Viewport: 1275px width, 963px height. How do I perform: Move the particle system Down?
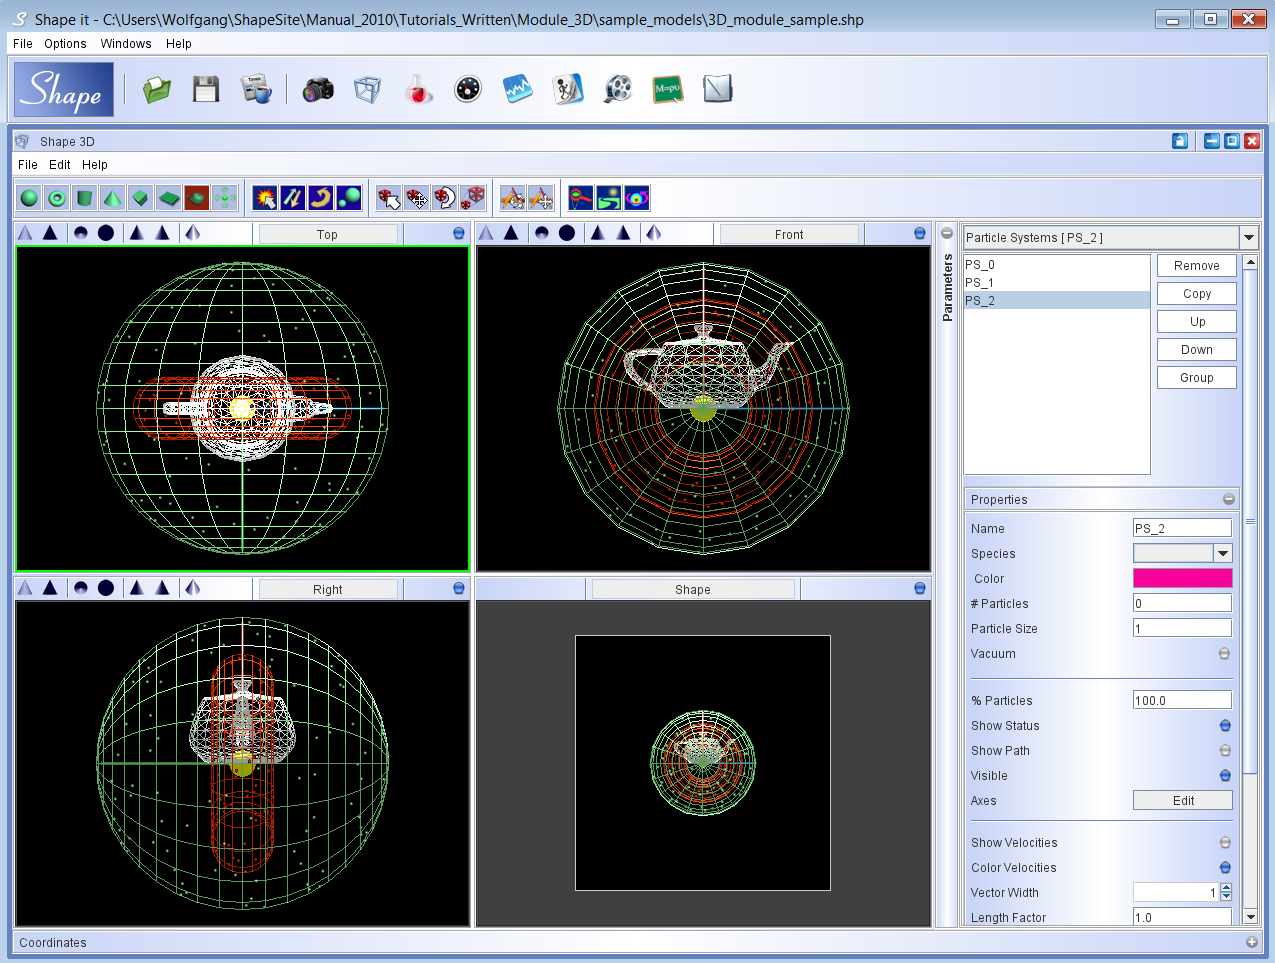(1197, 350)
